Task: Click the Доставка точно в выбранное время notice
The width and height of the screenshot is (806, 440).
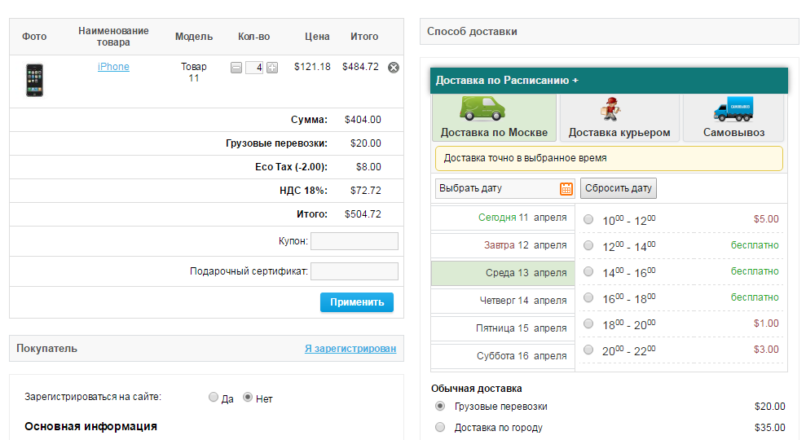Action: 609,158
